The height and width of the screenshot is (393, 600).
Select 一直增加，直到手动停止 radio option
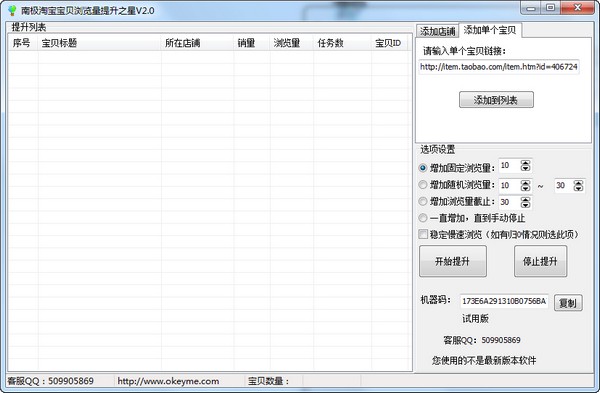422,218
